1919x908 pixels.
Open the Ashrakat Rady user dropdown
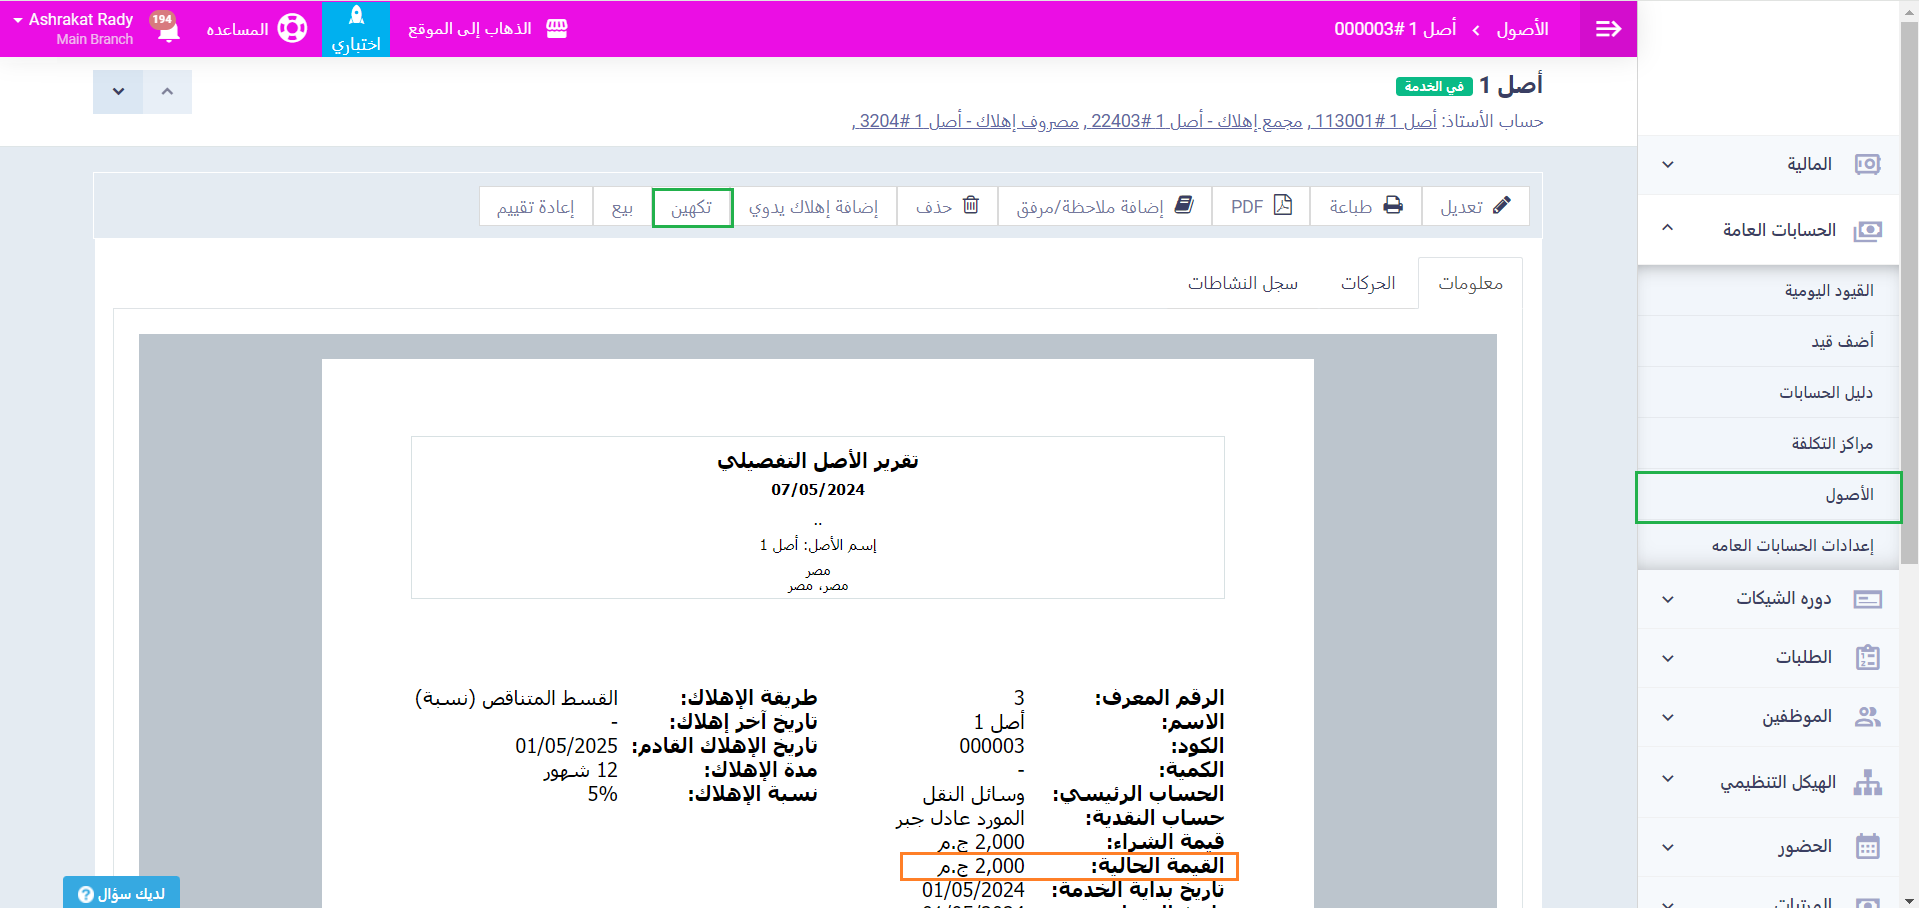(x=74, y=28)
